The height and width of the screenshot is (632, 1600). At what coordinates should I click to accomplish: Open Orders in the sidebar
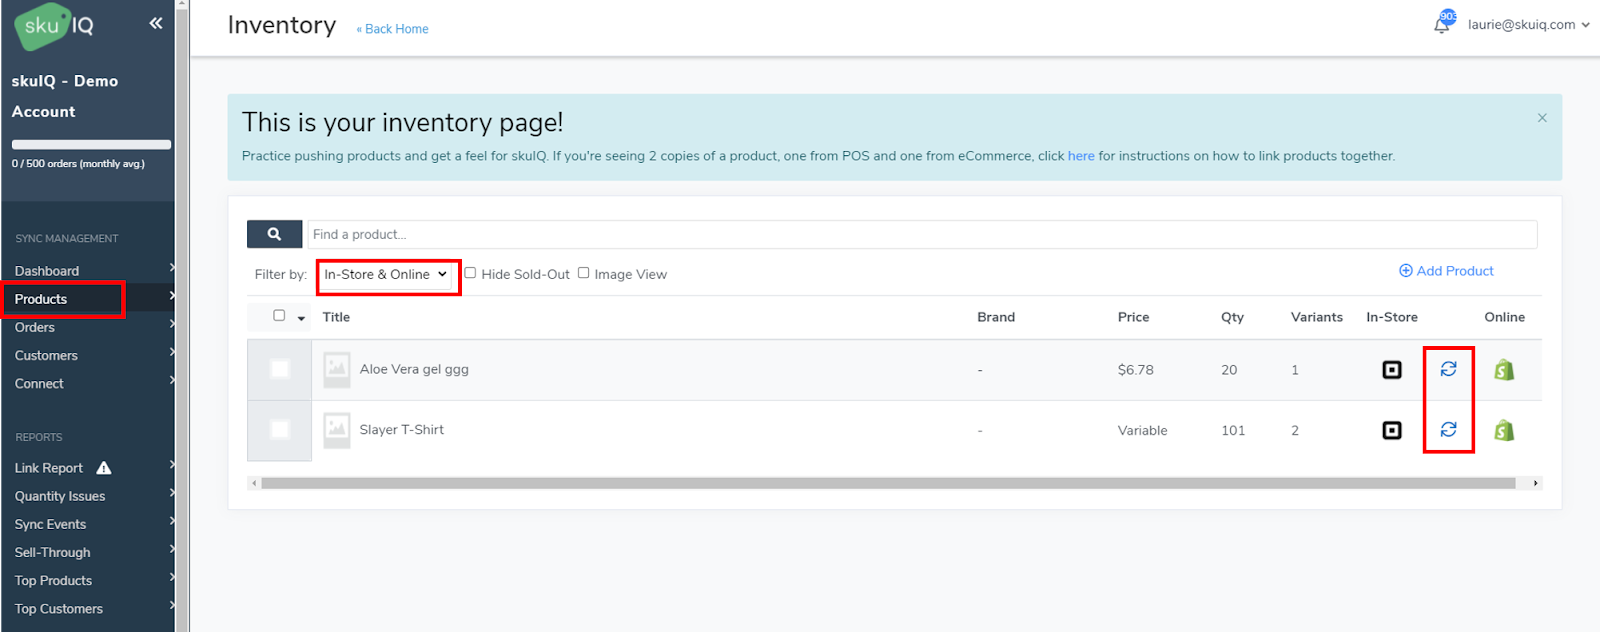pyautogui.click(x=35, y=327)
